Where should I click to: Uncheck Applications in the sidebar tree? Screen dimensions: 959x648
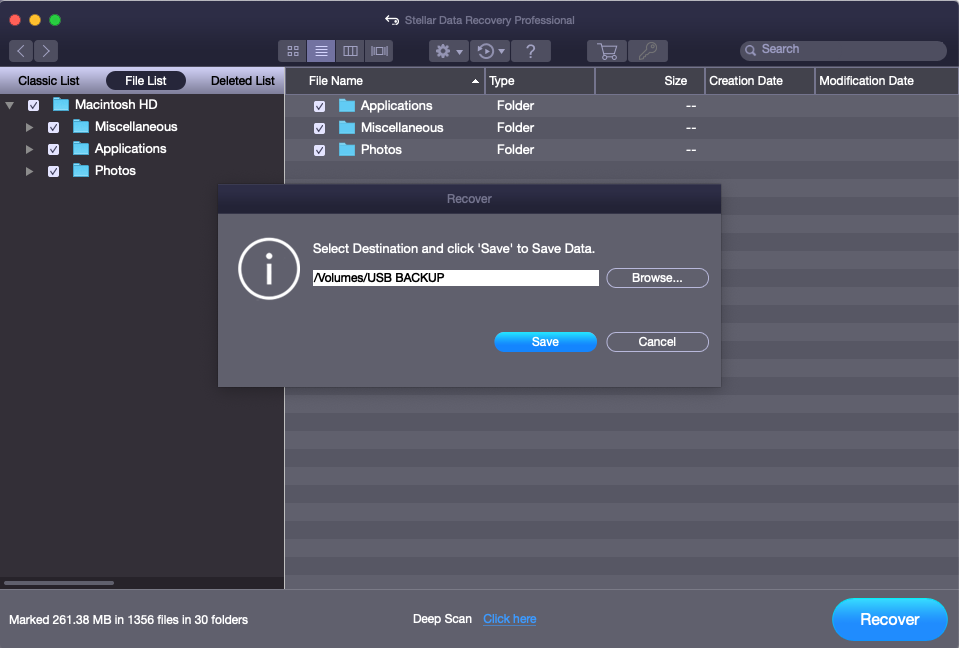[x=53, y=149]
